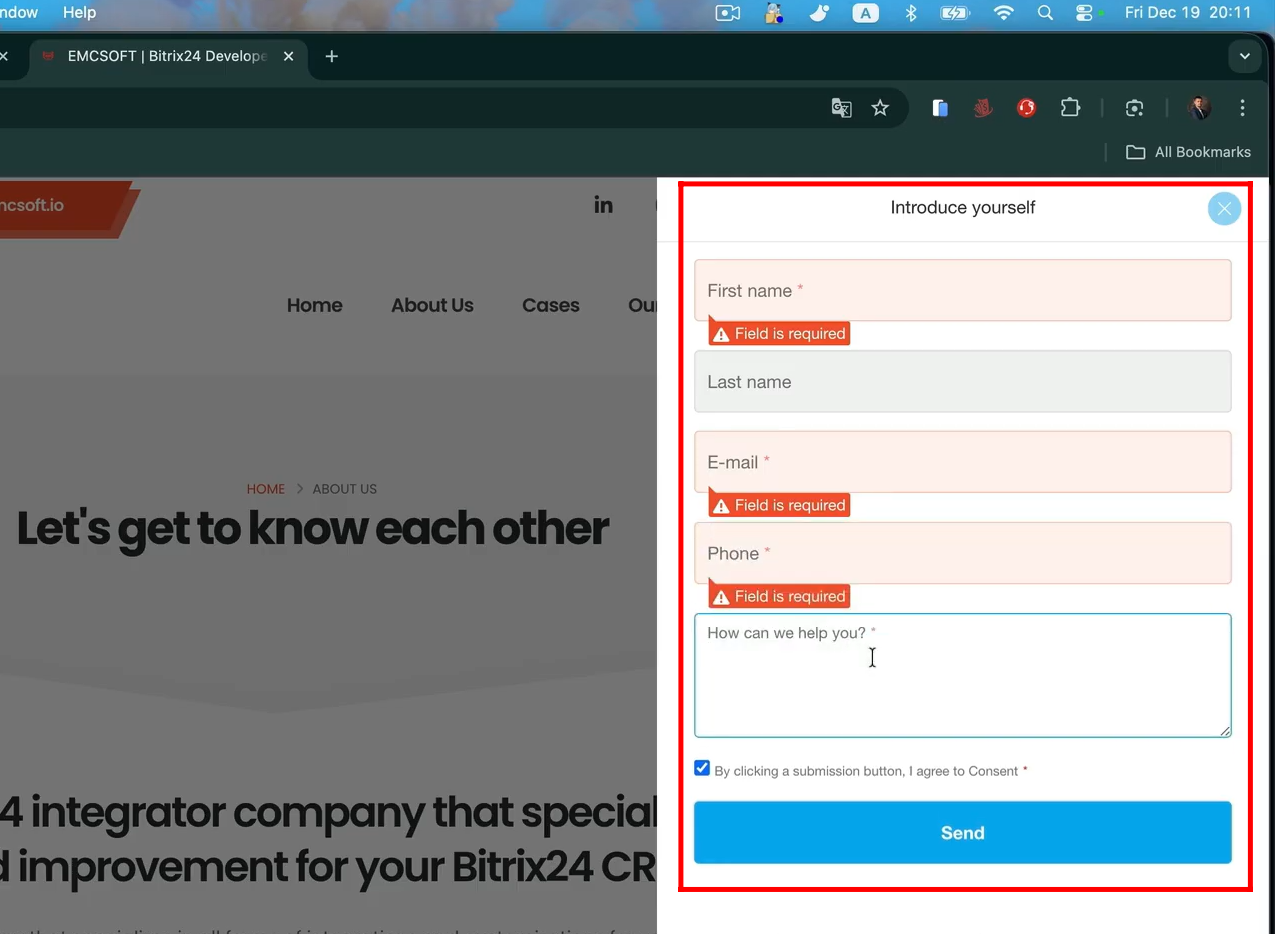Open Chrome three-dot menu
Screen dimensions: 1275x934
1242,108
